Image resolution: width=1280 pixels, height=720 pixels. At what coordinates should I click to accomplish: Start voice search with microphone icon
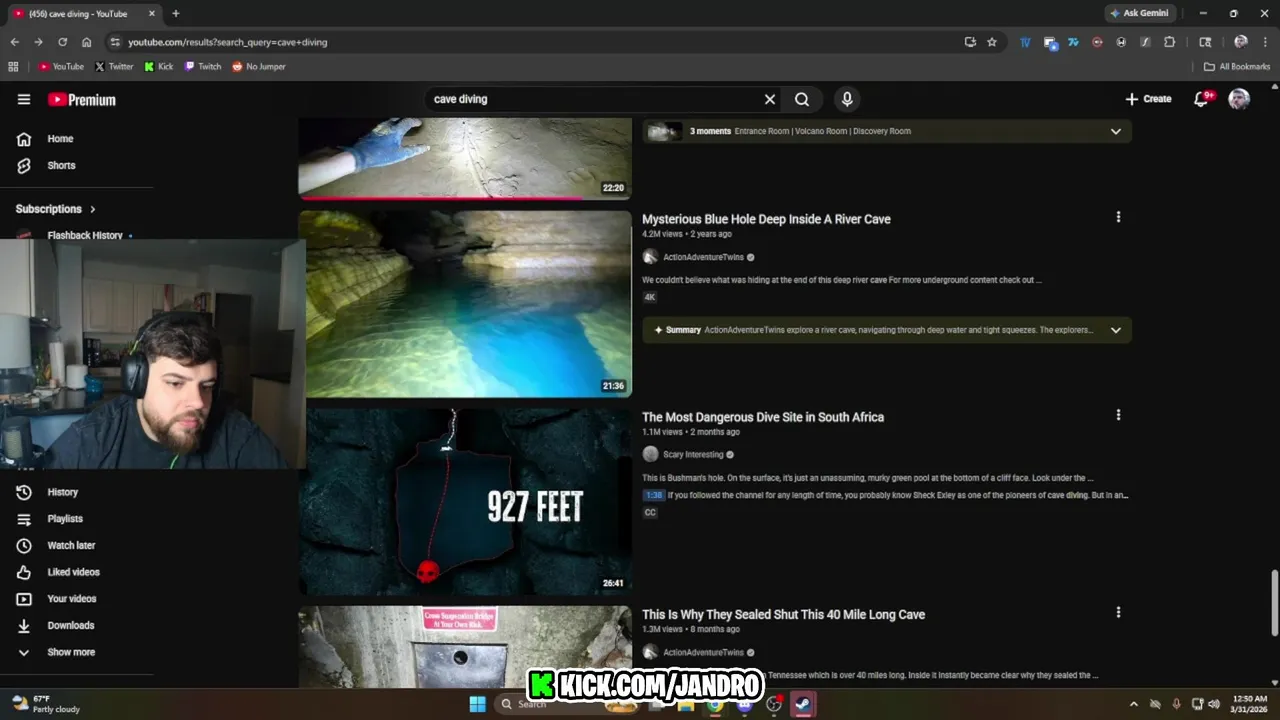[847, 99]
